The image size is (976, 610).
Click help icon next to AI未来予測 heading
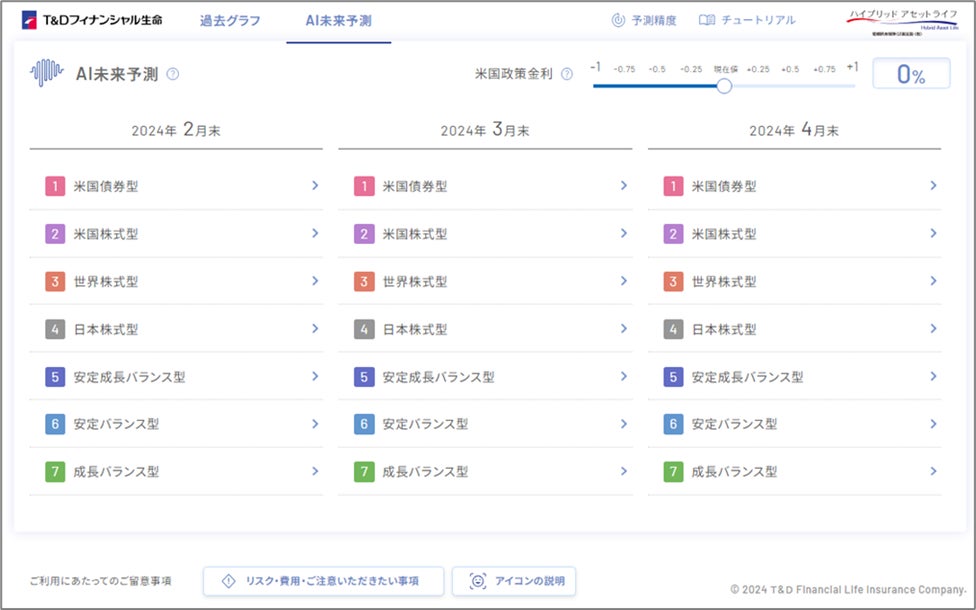(173, 74)
